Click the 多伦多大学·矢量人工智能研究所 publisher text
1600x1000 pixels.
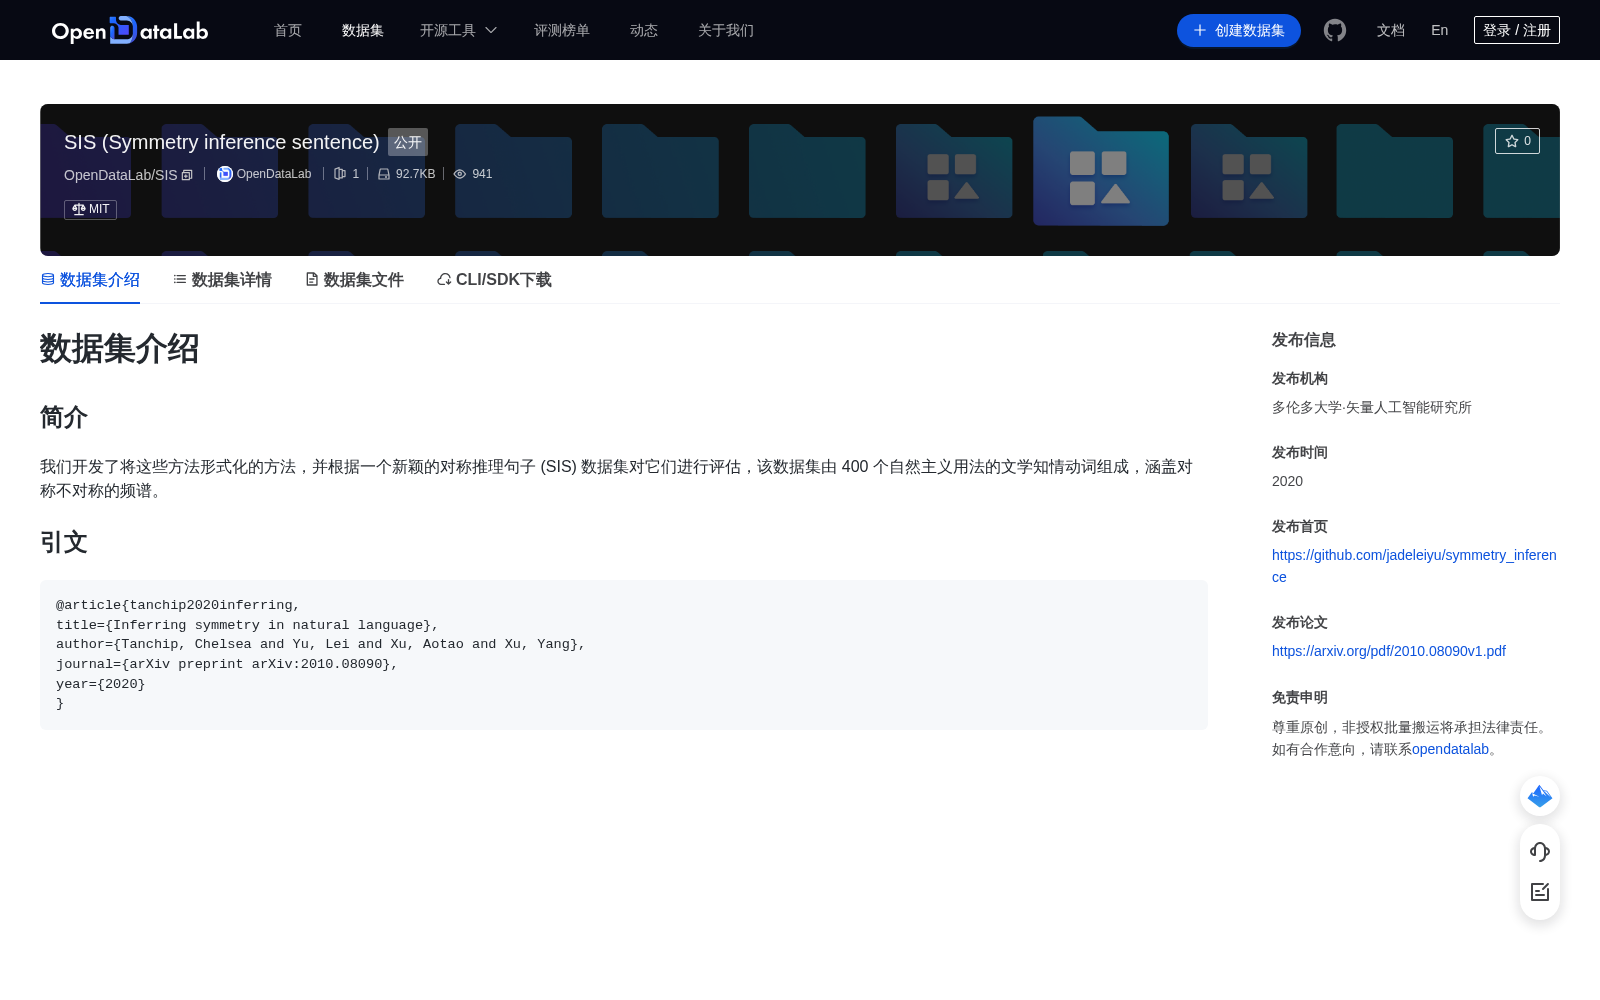pos(1372,407)
